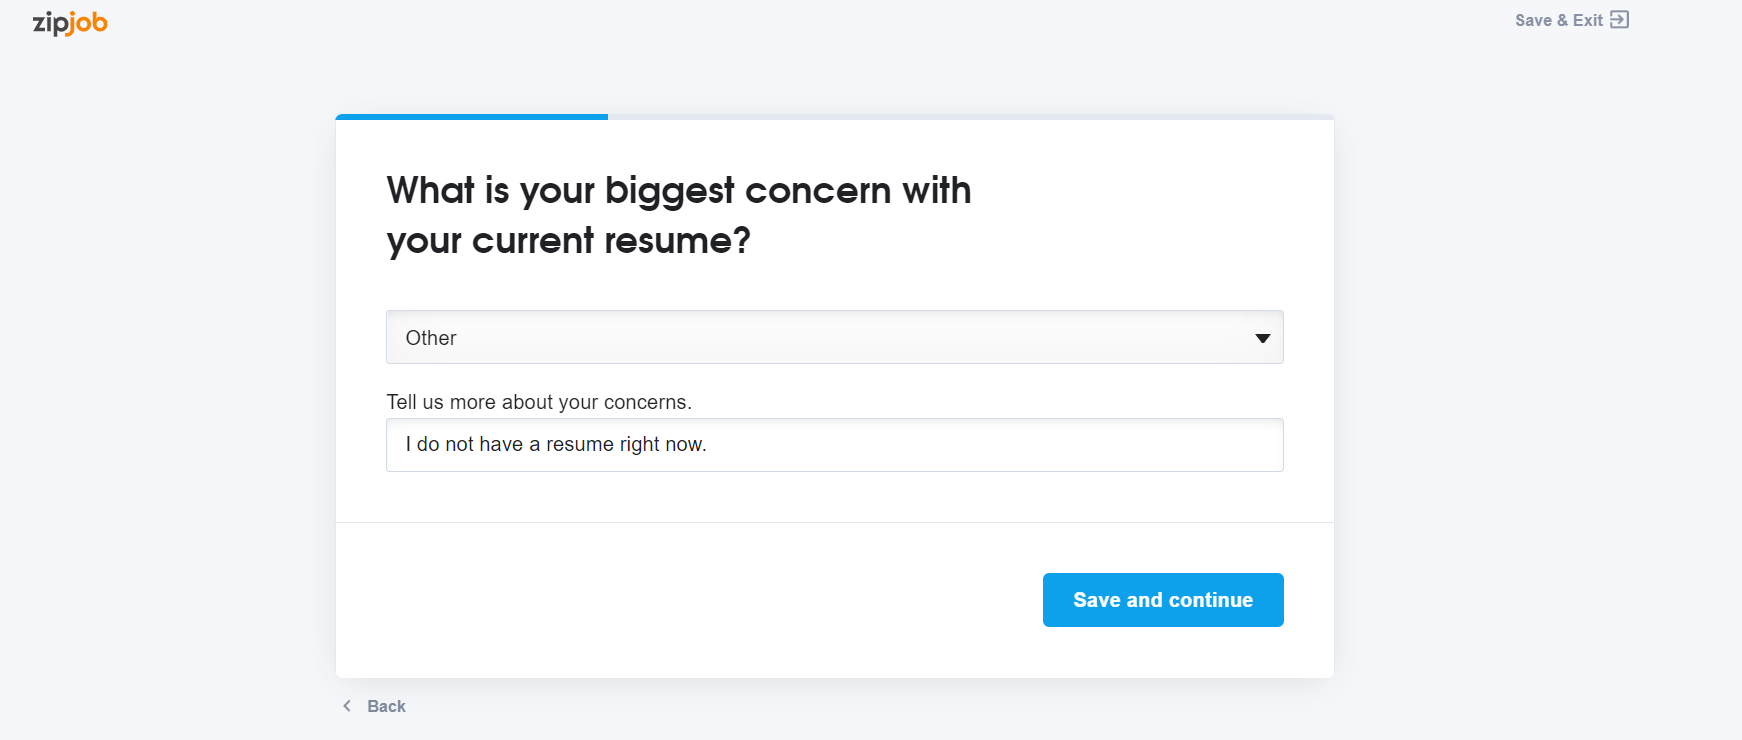1742x740 pixels.
Task: Click the "zip" part of the logo
Action: click(x=50, y=23)
